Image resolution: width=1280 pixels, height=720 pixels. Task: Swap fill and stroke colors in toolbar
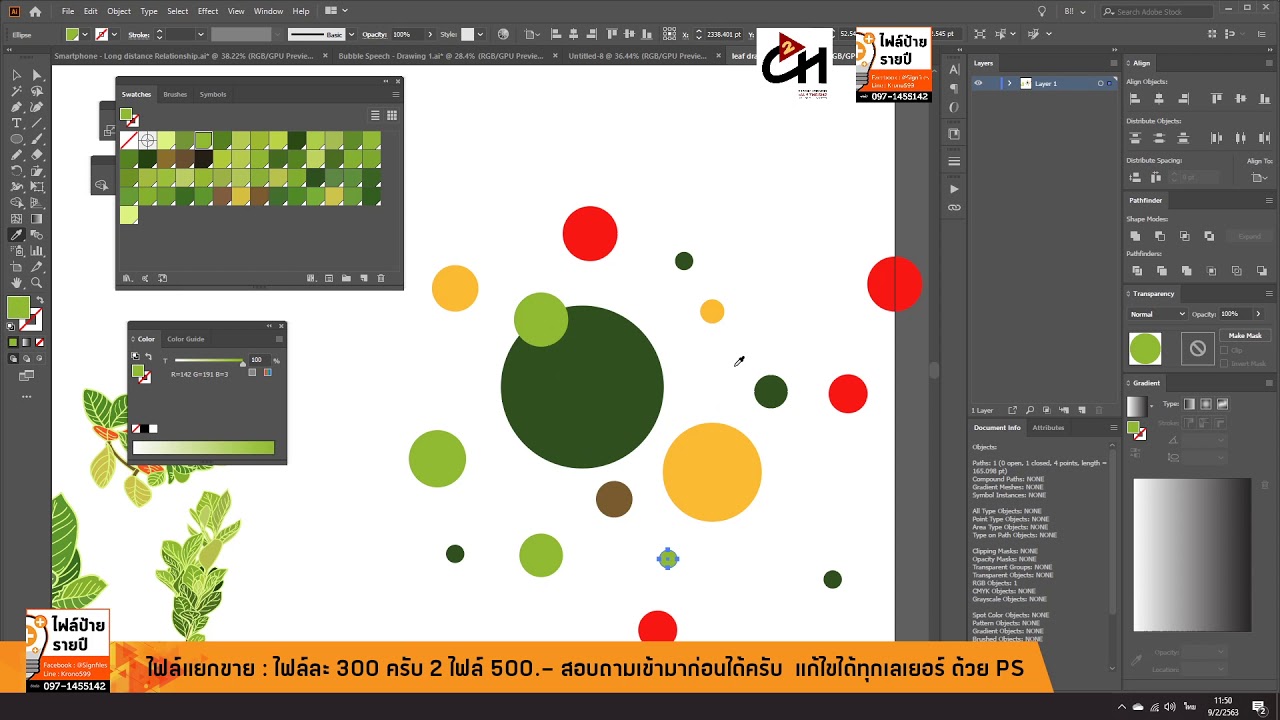click(x=38, y=299)
